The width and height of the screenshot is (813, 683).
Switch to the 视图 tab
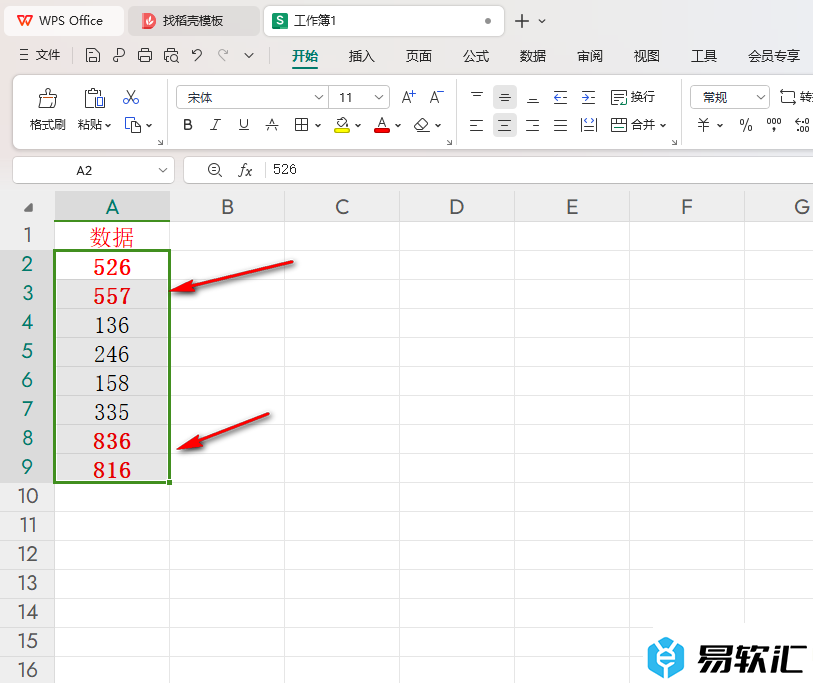pos(647,56)
